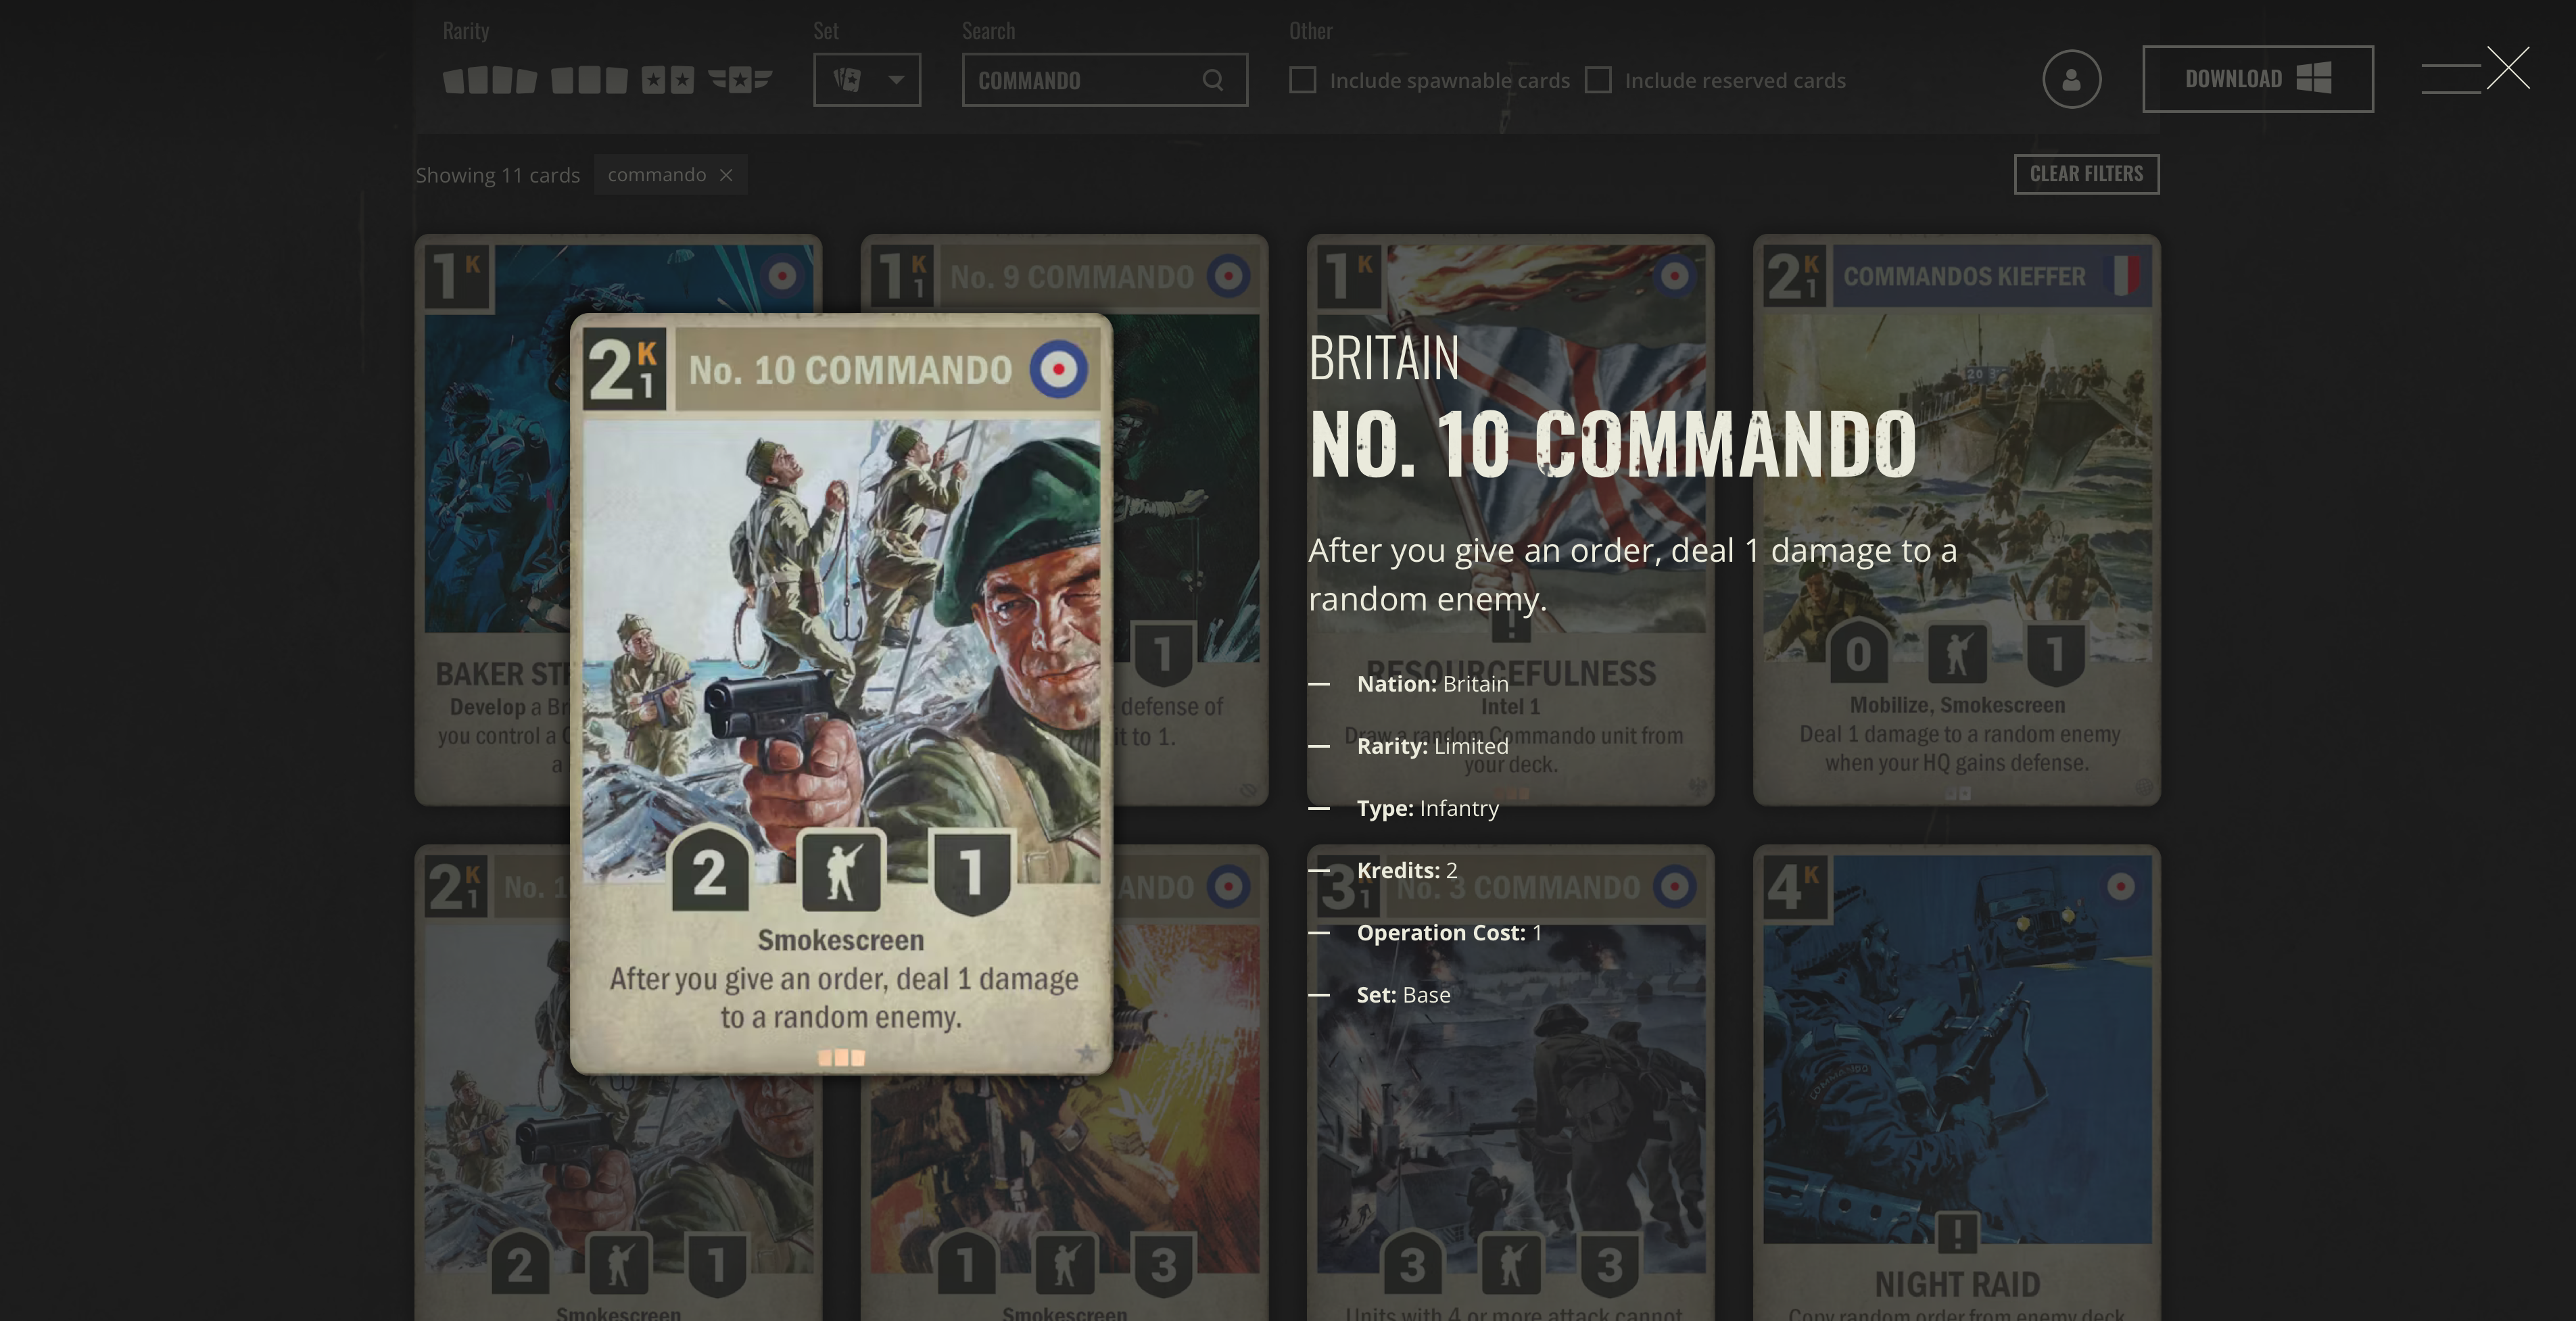The image size is (2576, 1321).
Task: Enable the Include reserved cards checkbox
Action: 1598,80
